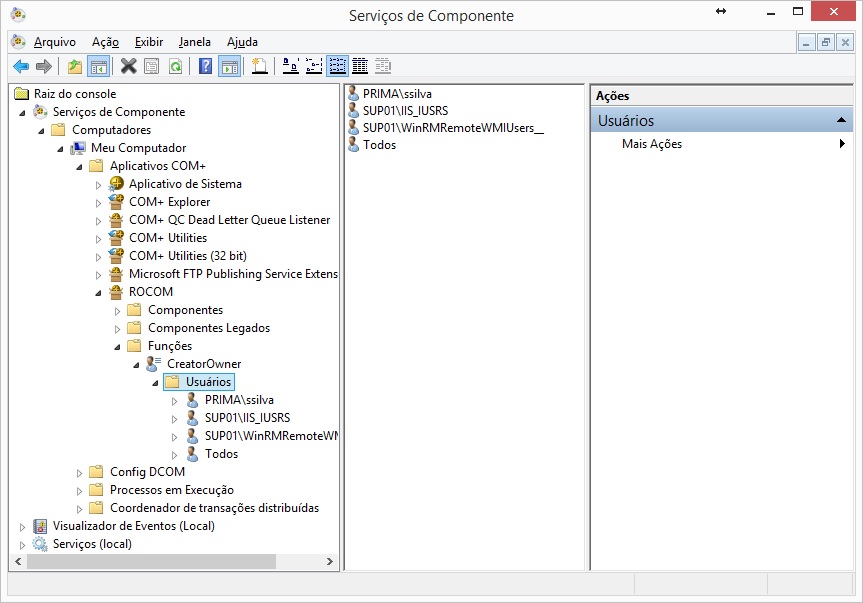Toggle the console tree pane icon
This screenshot has height=603, width=863.
pos(99,67)
